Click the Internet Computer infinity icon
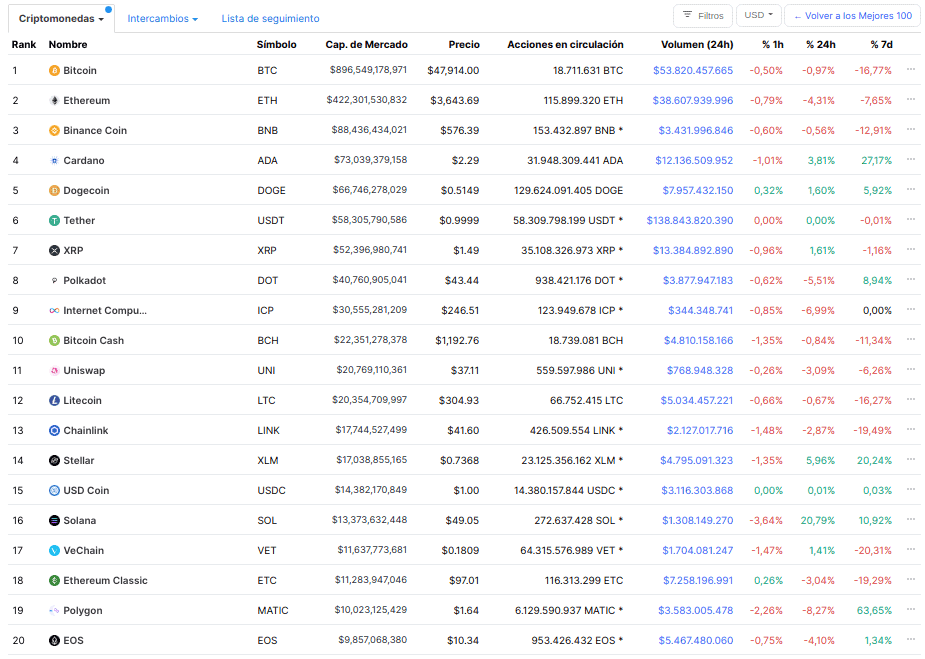The width and height of the screenshot is (925, 659). (x=54, y=311)
